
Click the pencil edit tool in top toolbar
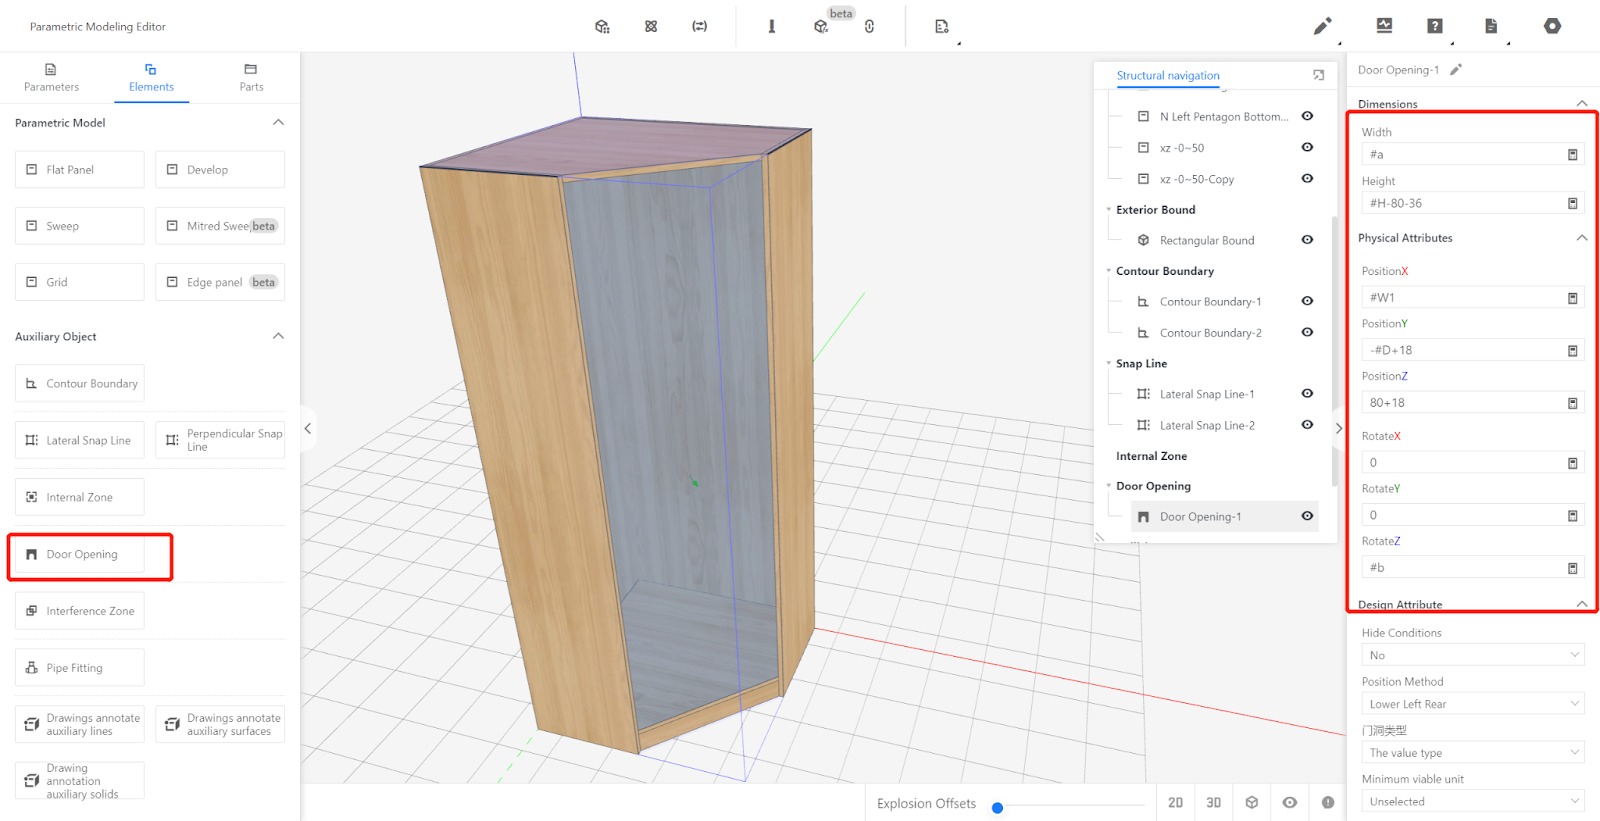[x=1322, y=26]
